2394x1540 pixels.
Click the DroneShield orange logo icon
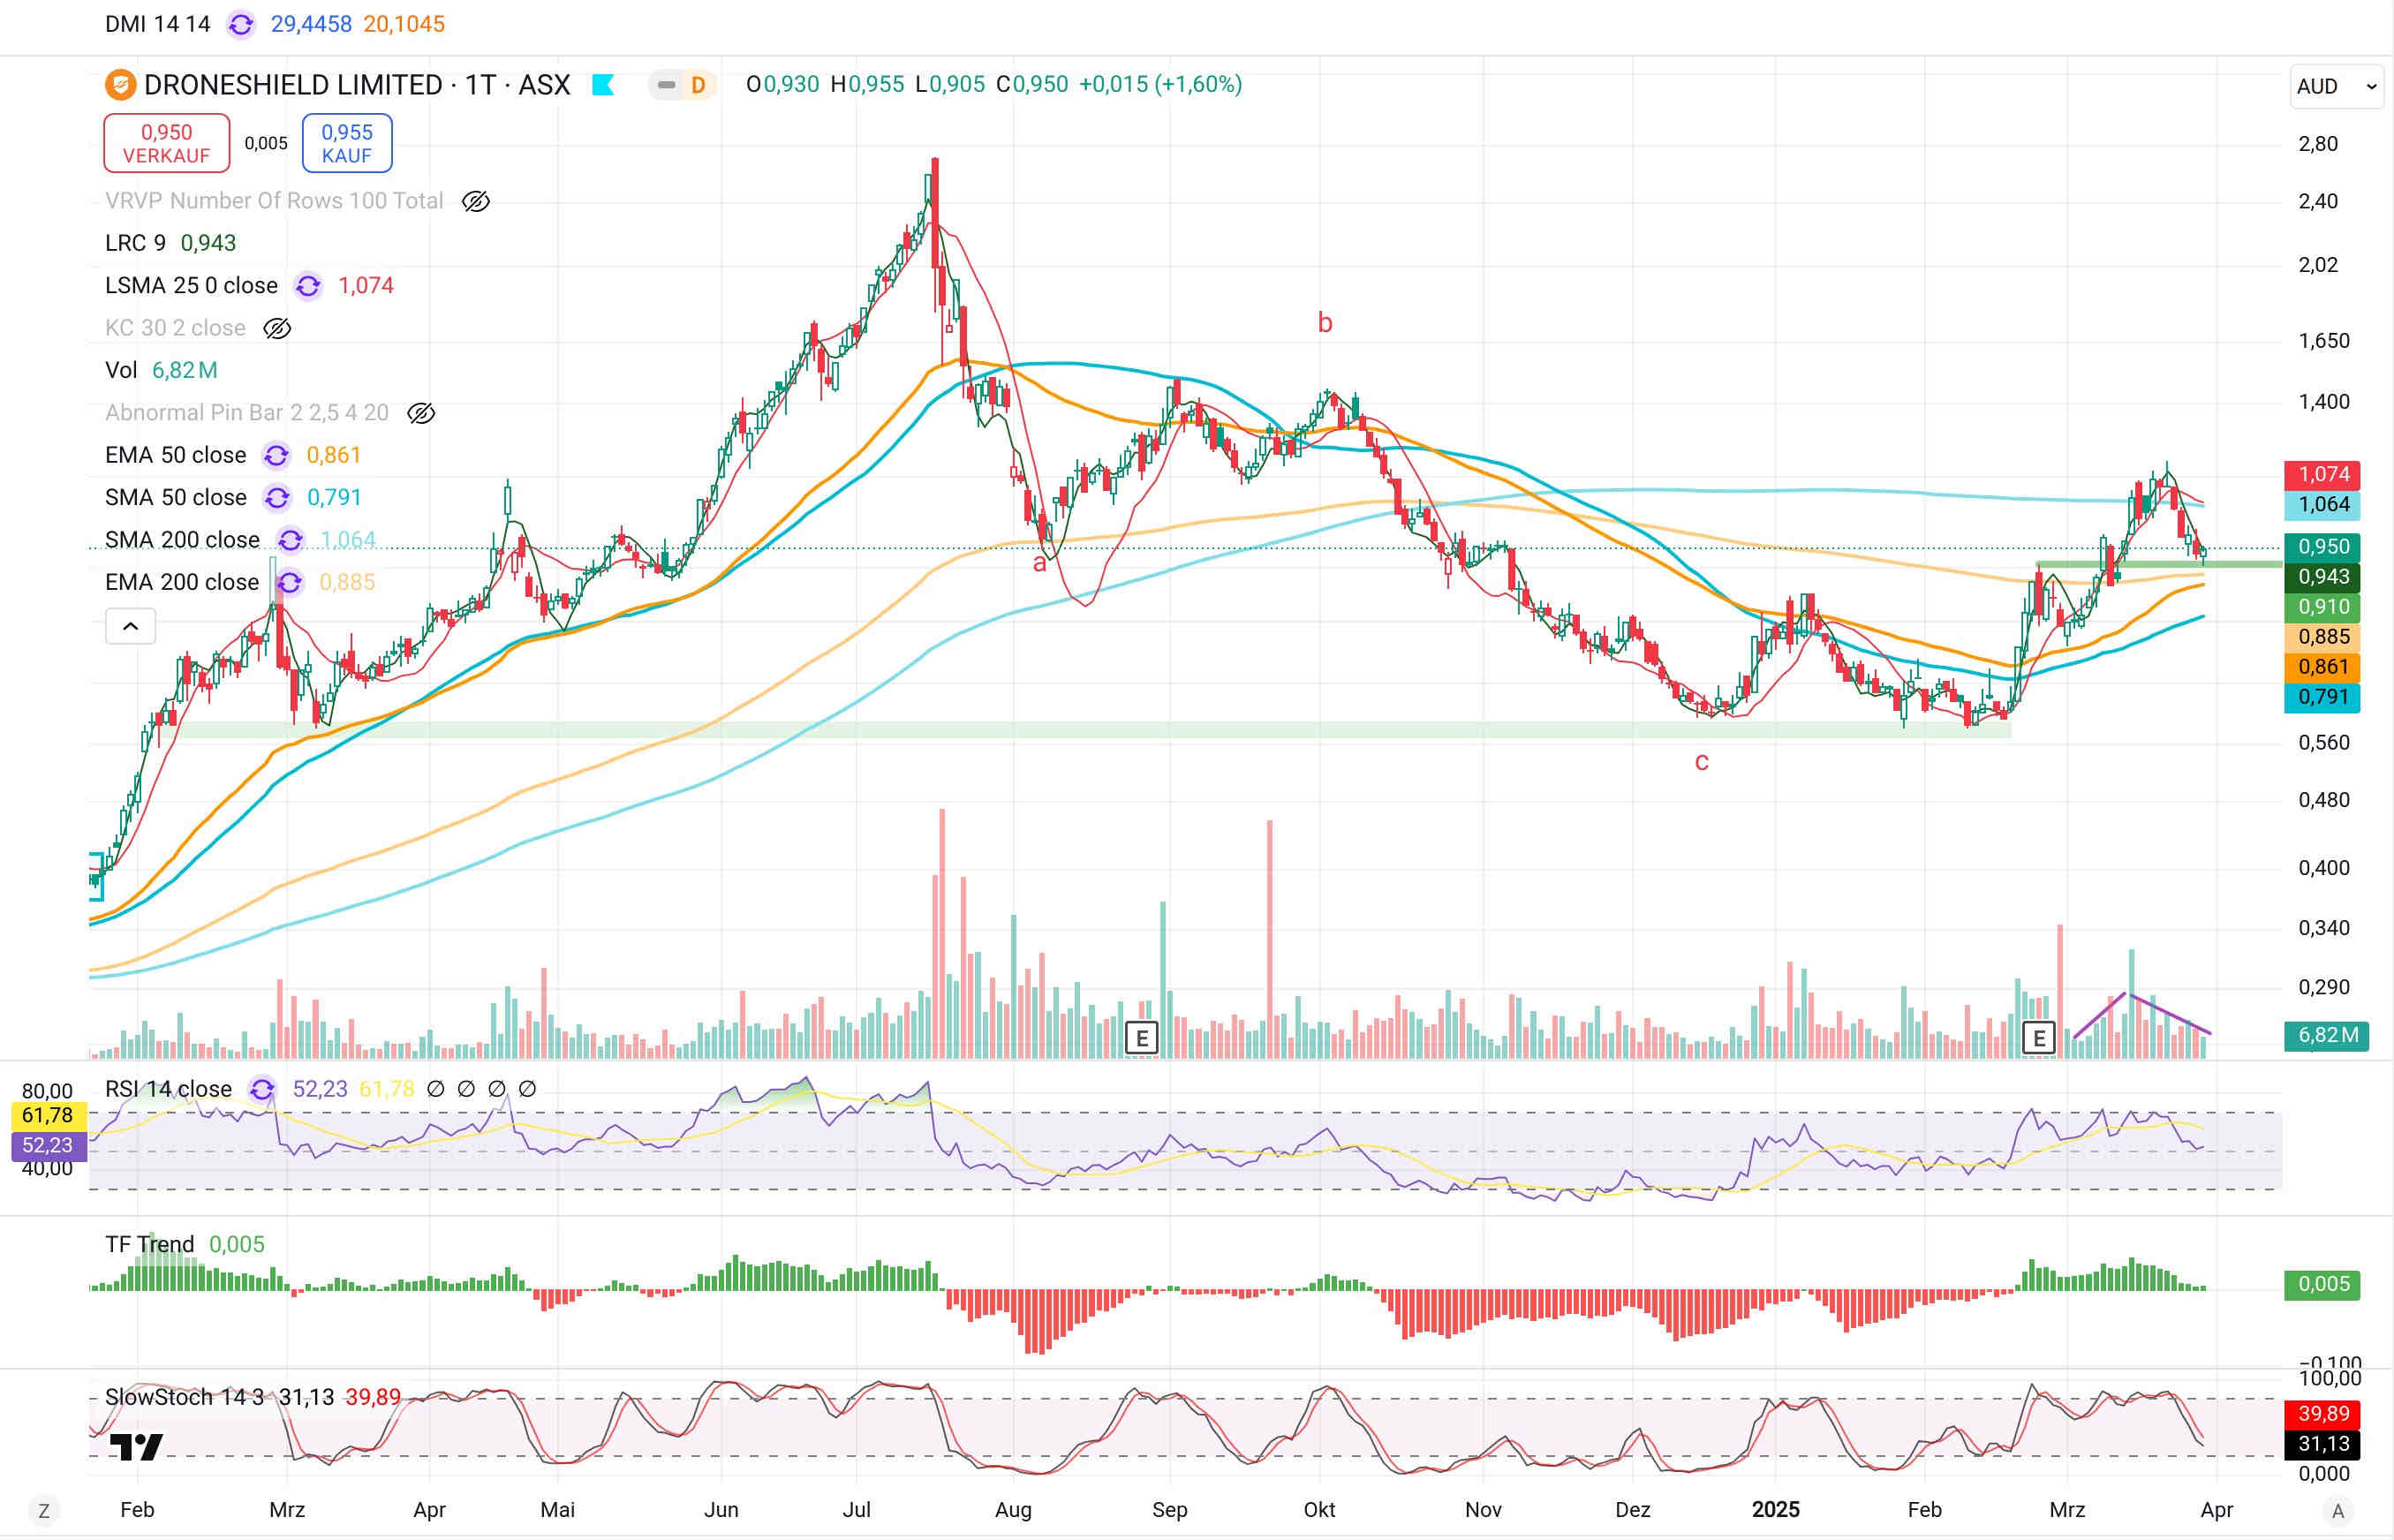pyautogui.click(x=120, y=85)
